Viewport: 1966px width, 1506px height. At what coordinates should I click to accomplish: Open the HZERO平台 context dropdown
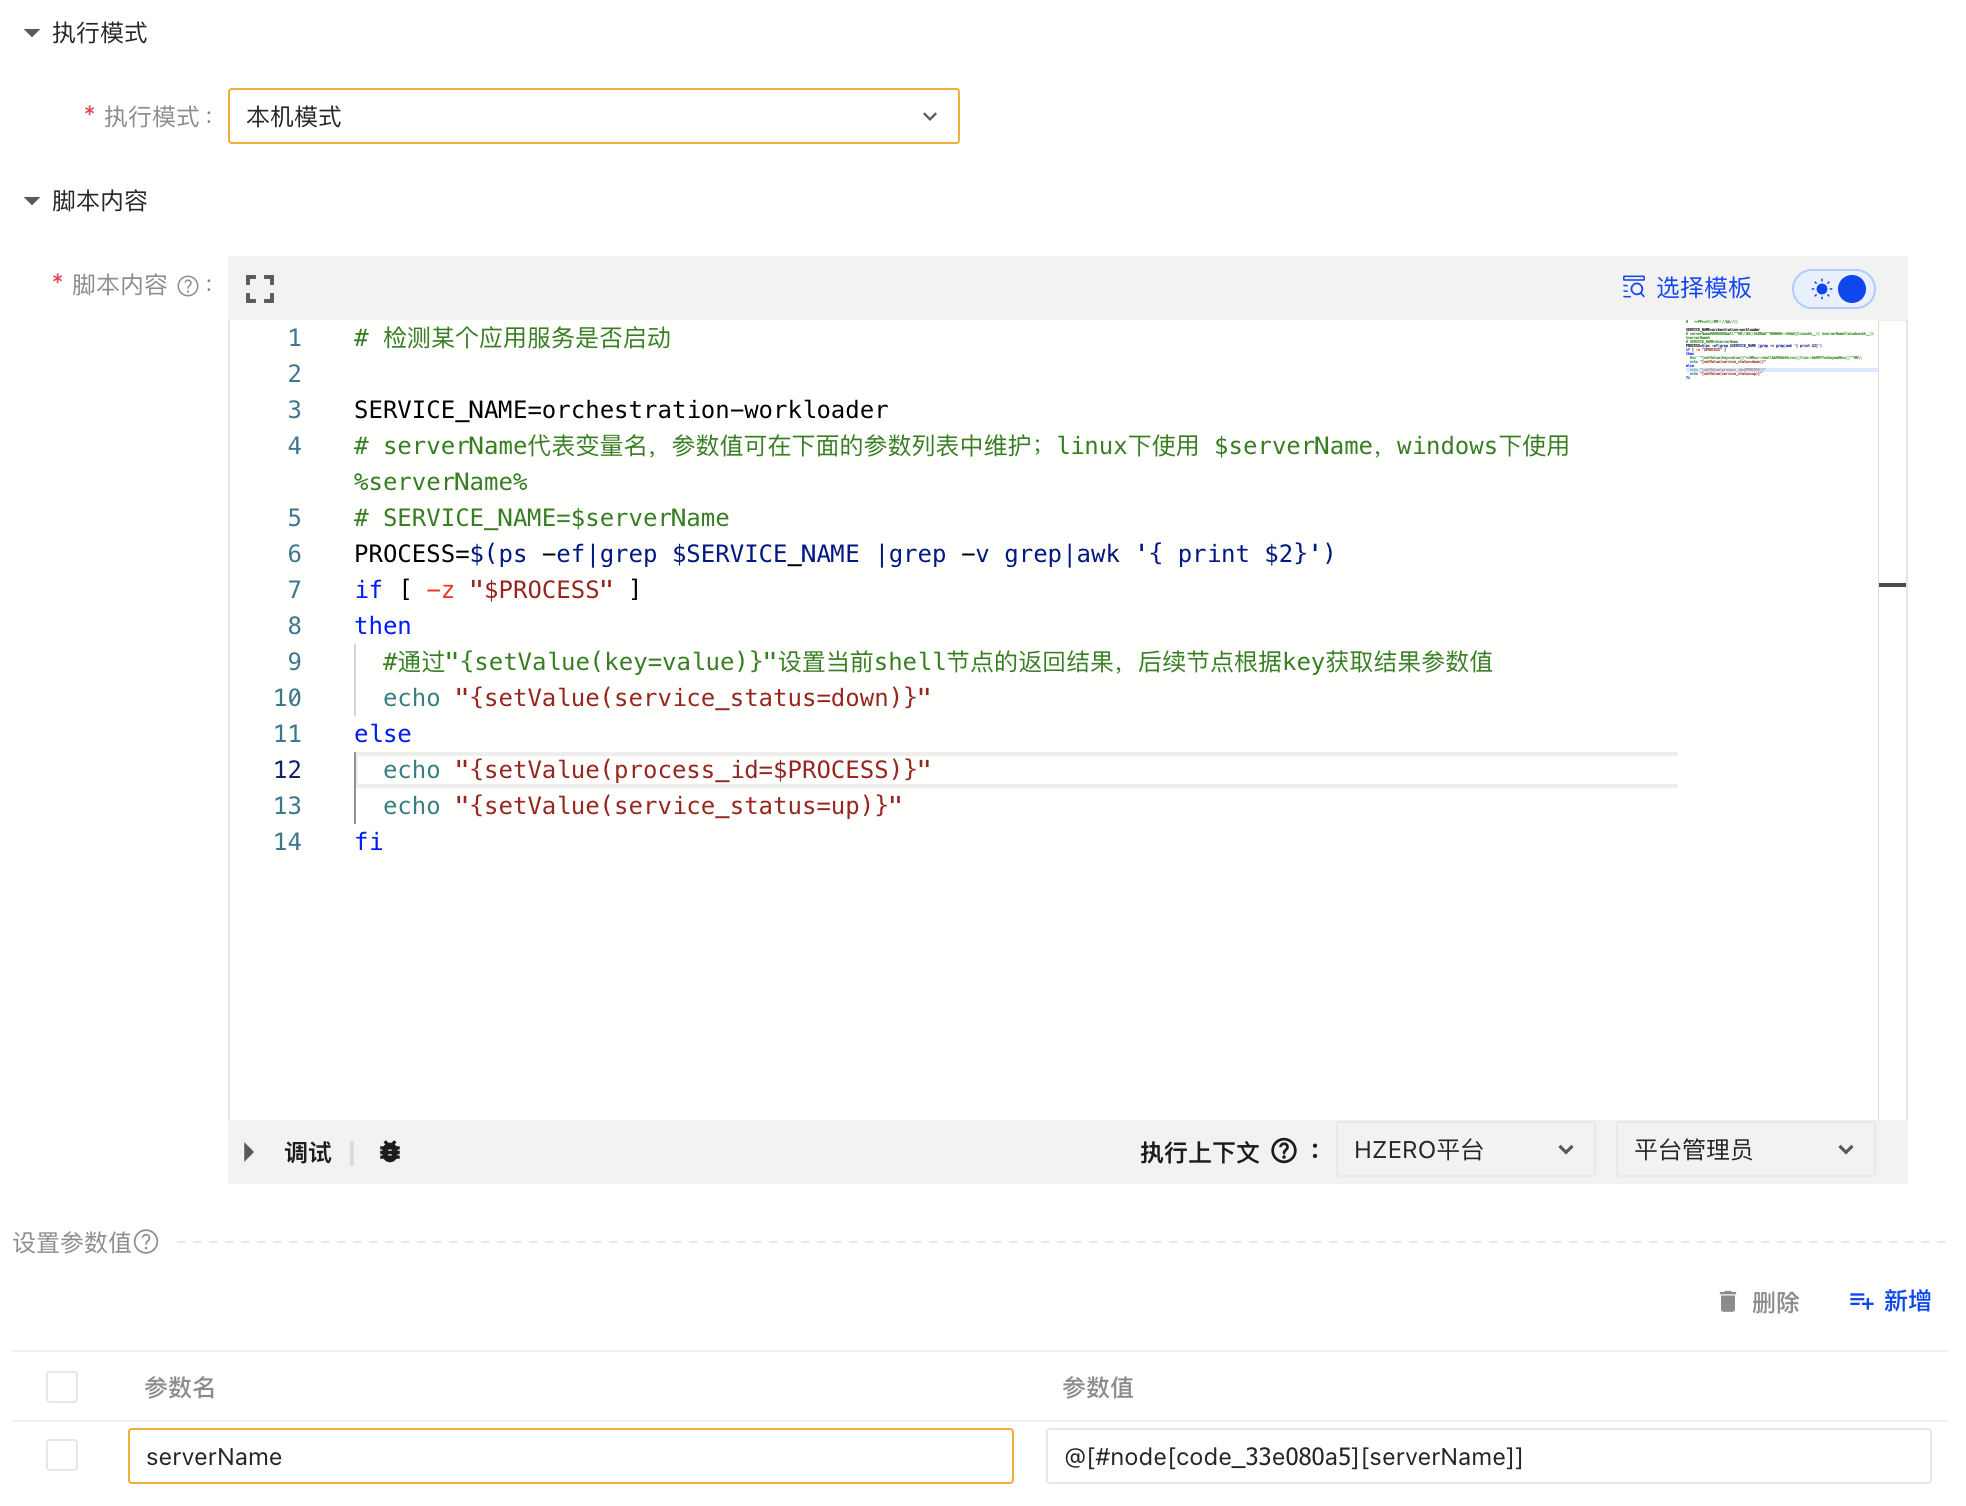tap(1465, 1150)
